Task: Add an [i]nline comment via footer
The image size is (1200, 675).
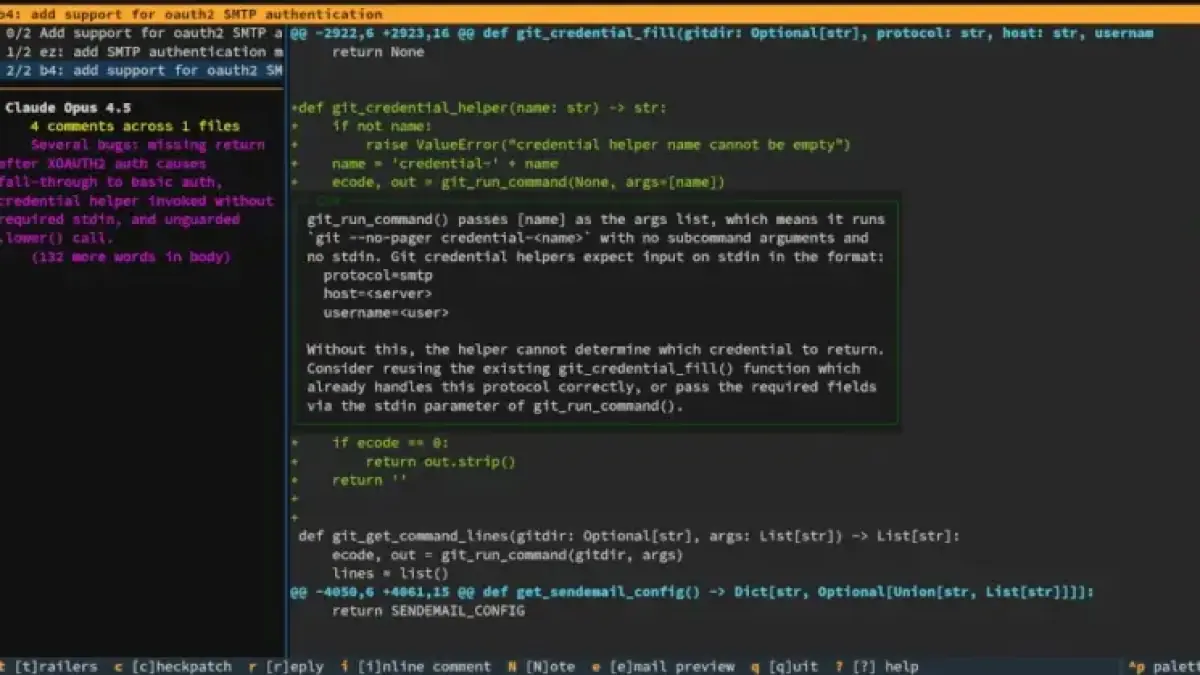Action: coord(423,666)
